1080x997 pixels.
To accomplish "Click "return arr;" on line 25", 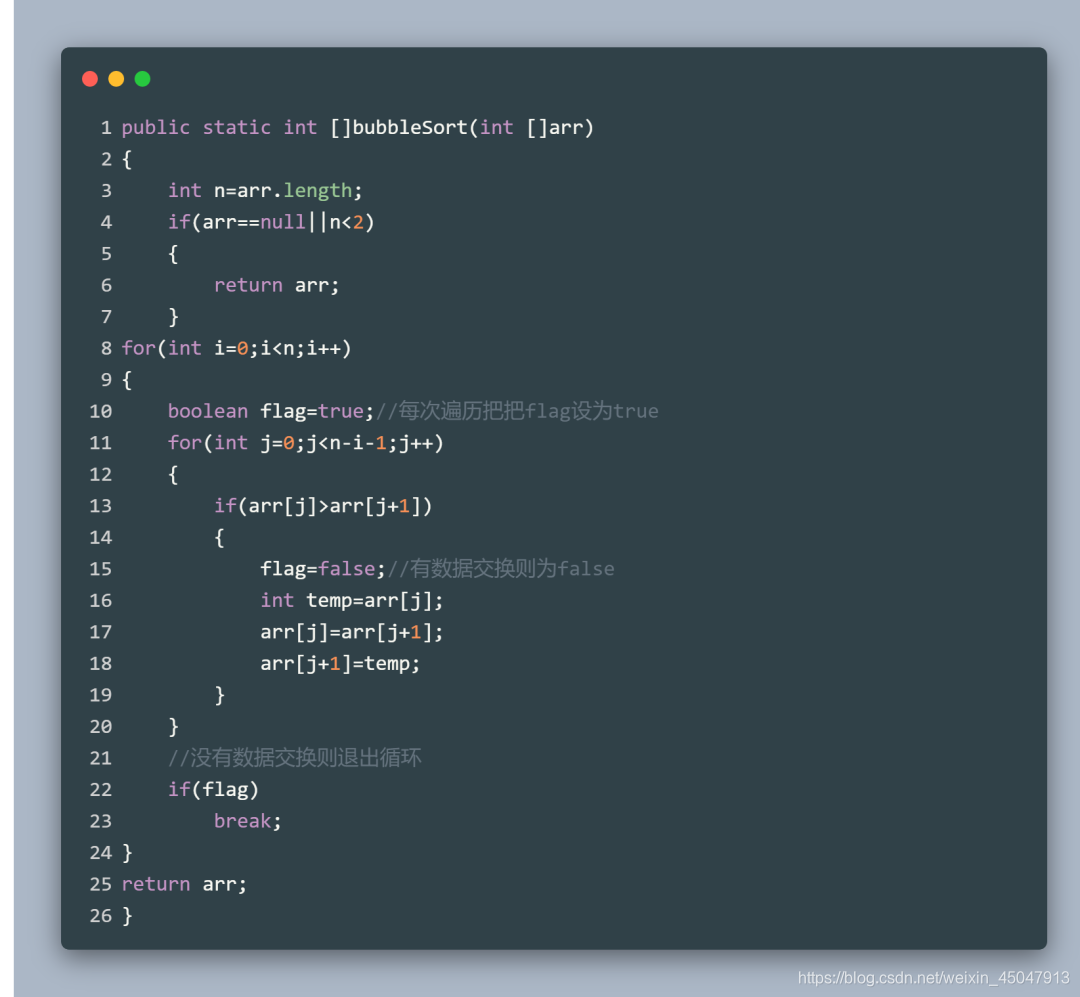I will tap(185, 885).
